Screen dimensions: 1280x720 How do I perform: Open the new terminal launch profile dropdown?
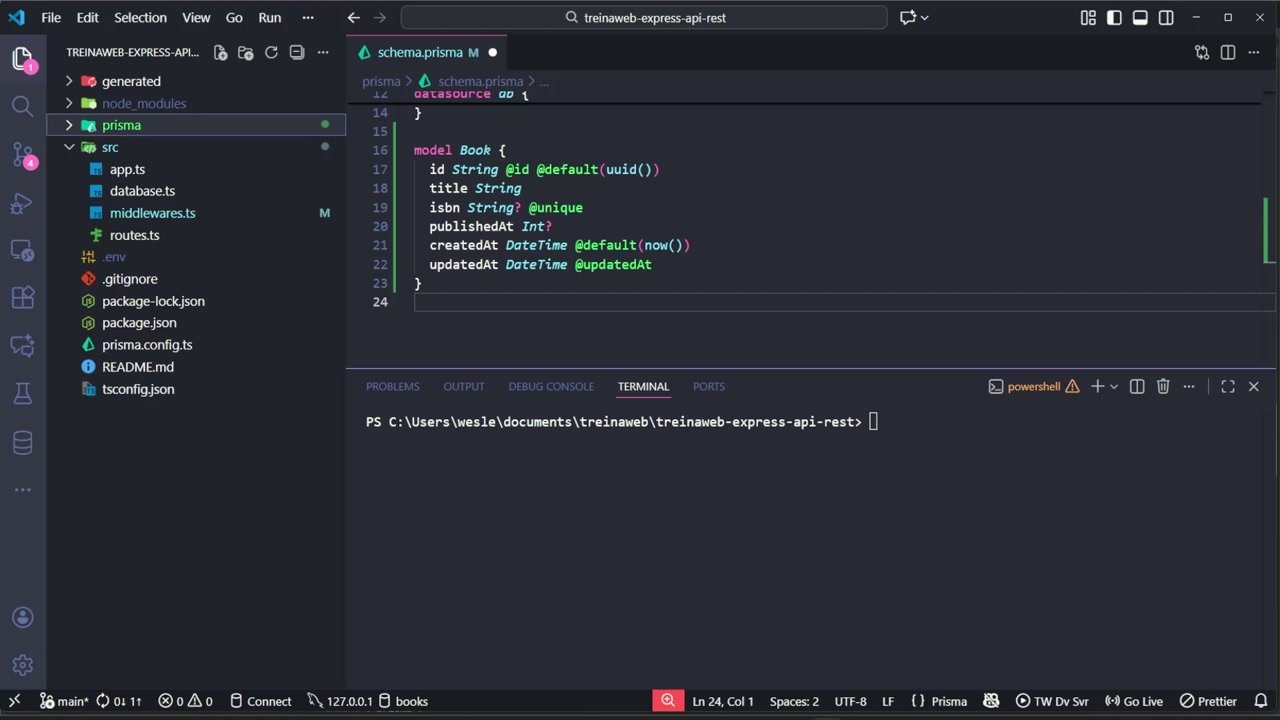click(x=1114, y=386)
